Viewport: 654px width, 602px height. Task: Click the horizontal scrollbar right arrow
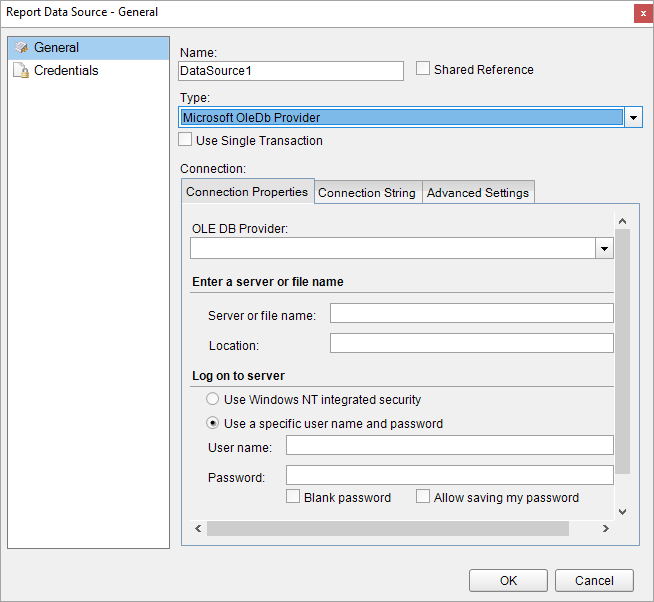pyautogui.click(x=606, y=529)
